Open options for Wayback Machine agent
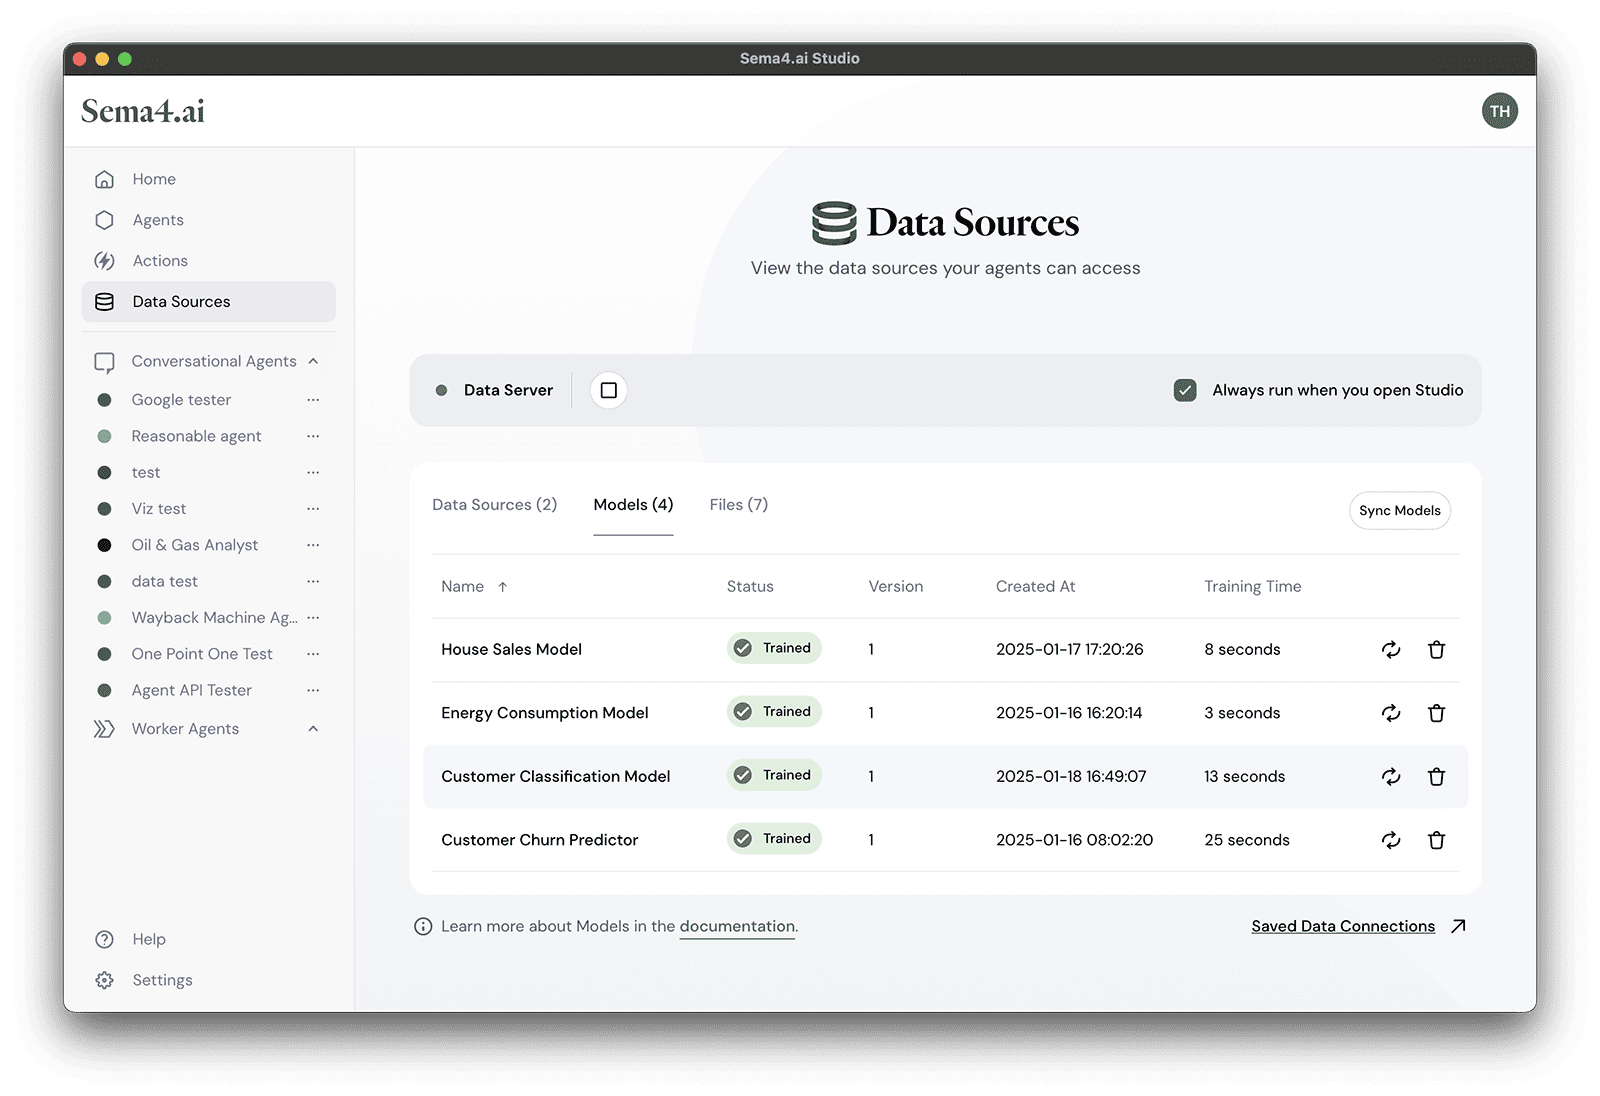 click(x=313, y=618)
